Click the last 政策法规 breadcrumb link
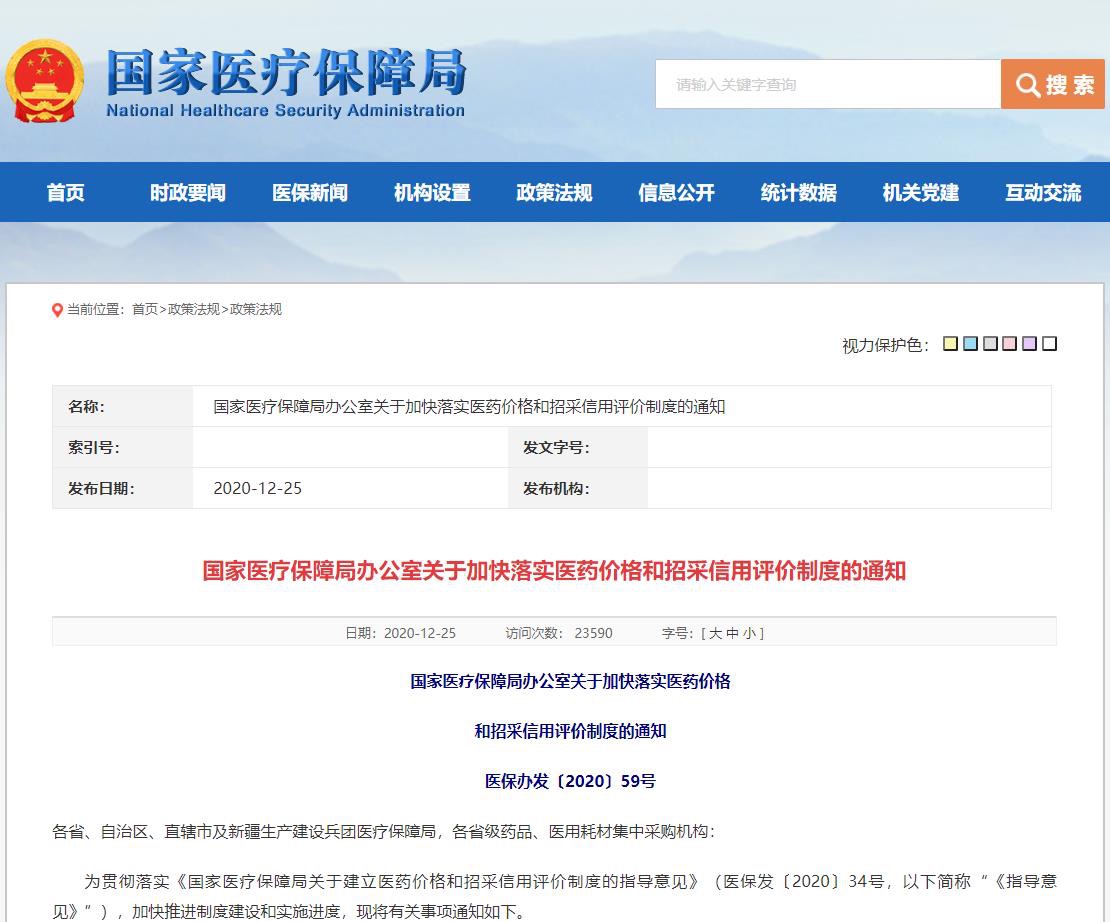 coord(256,309)
